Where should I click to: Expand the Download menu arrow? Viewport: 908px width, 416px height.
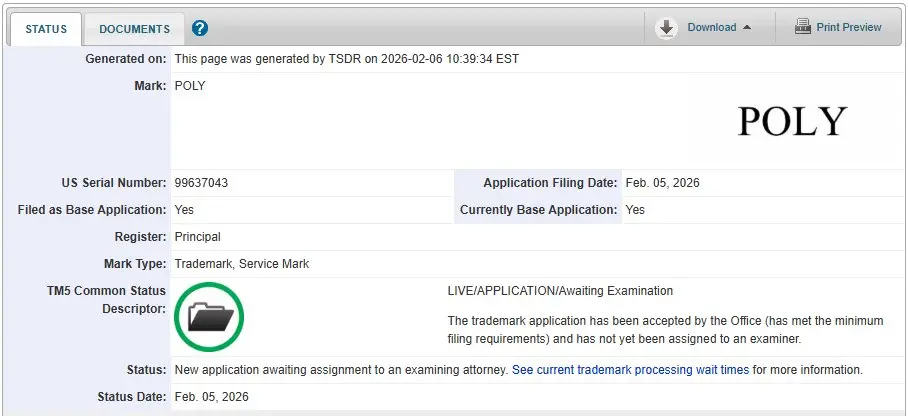pyautogui.click(x=747, y=27)
